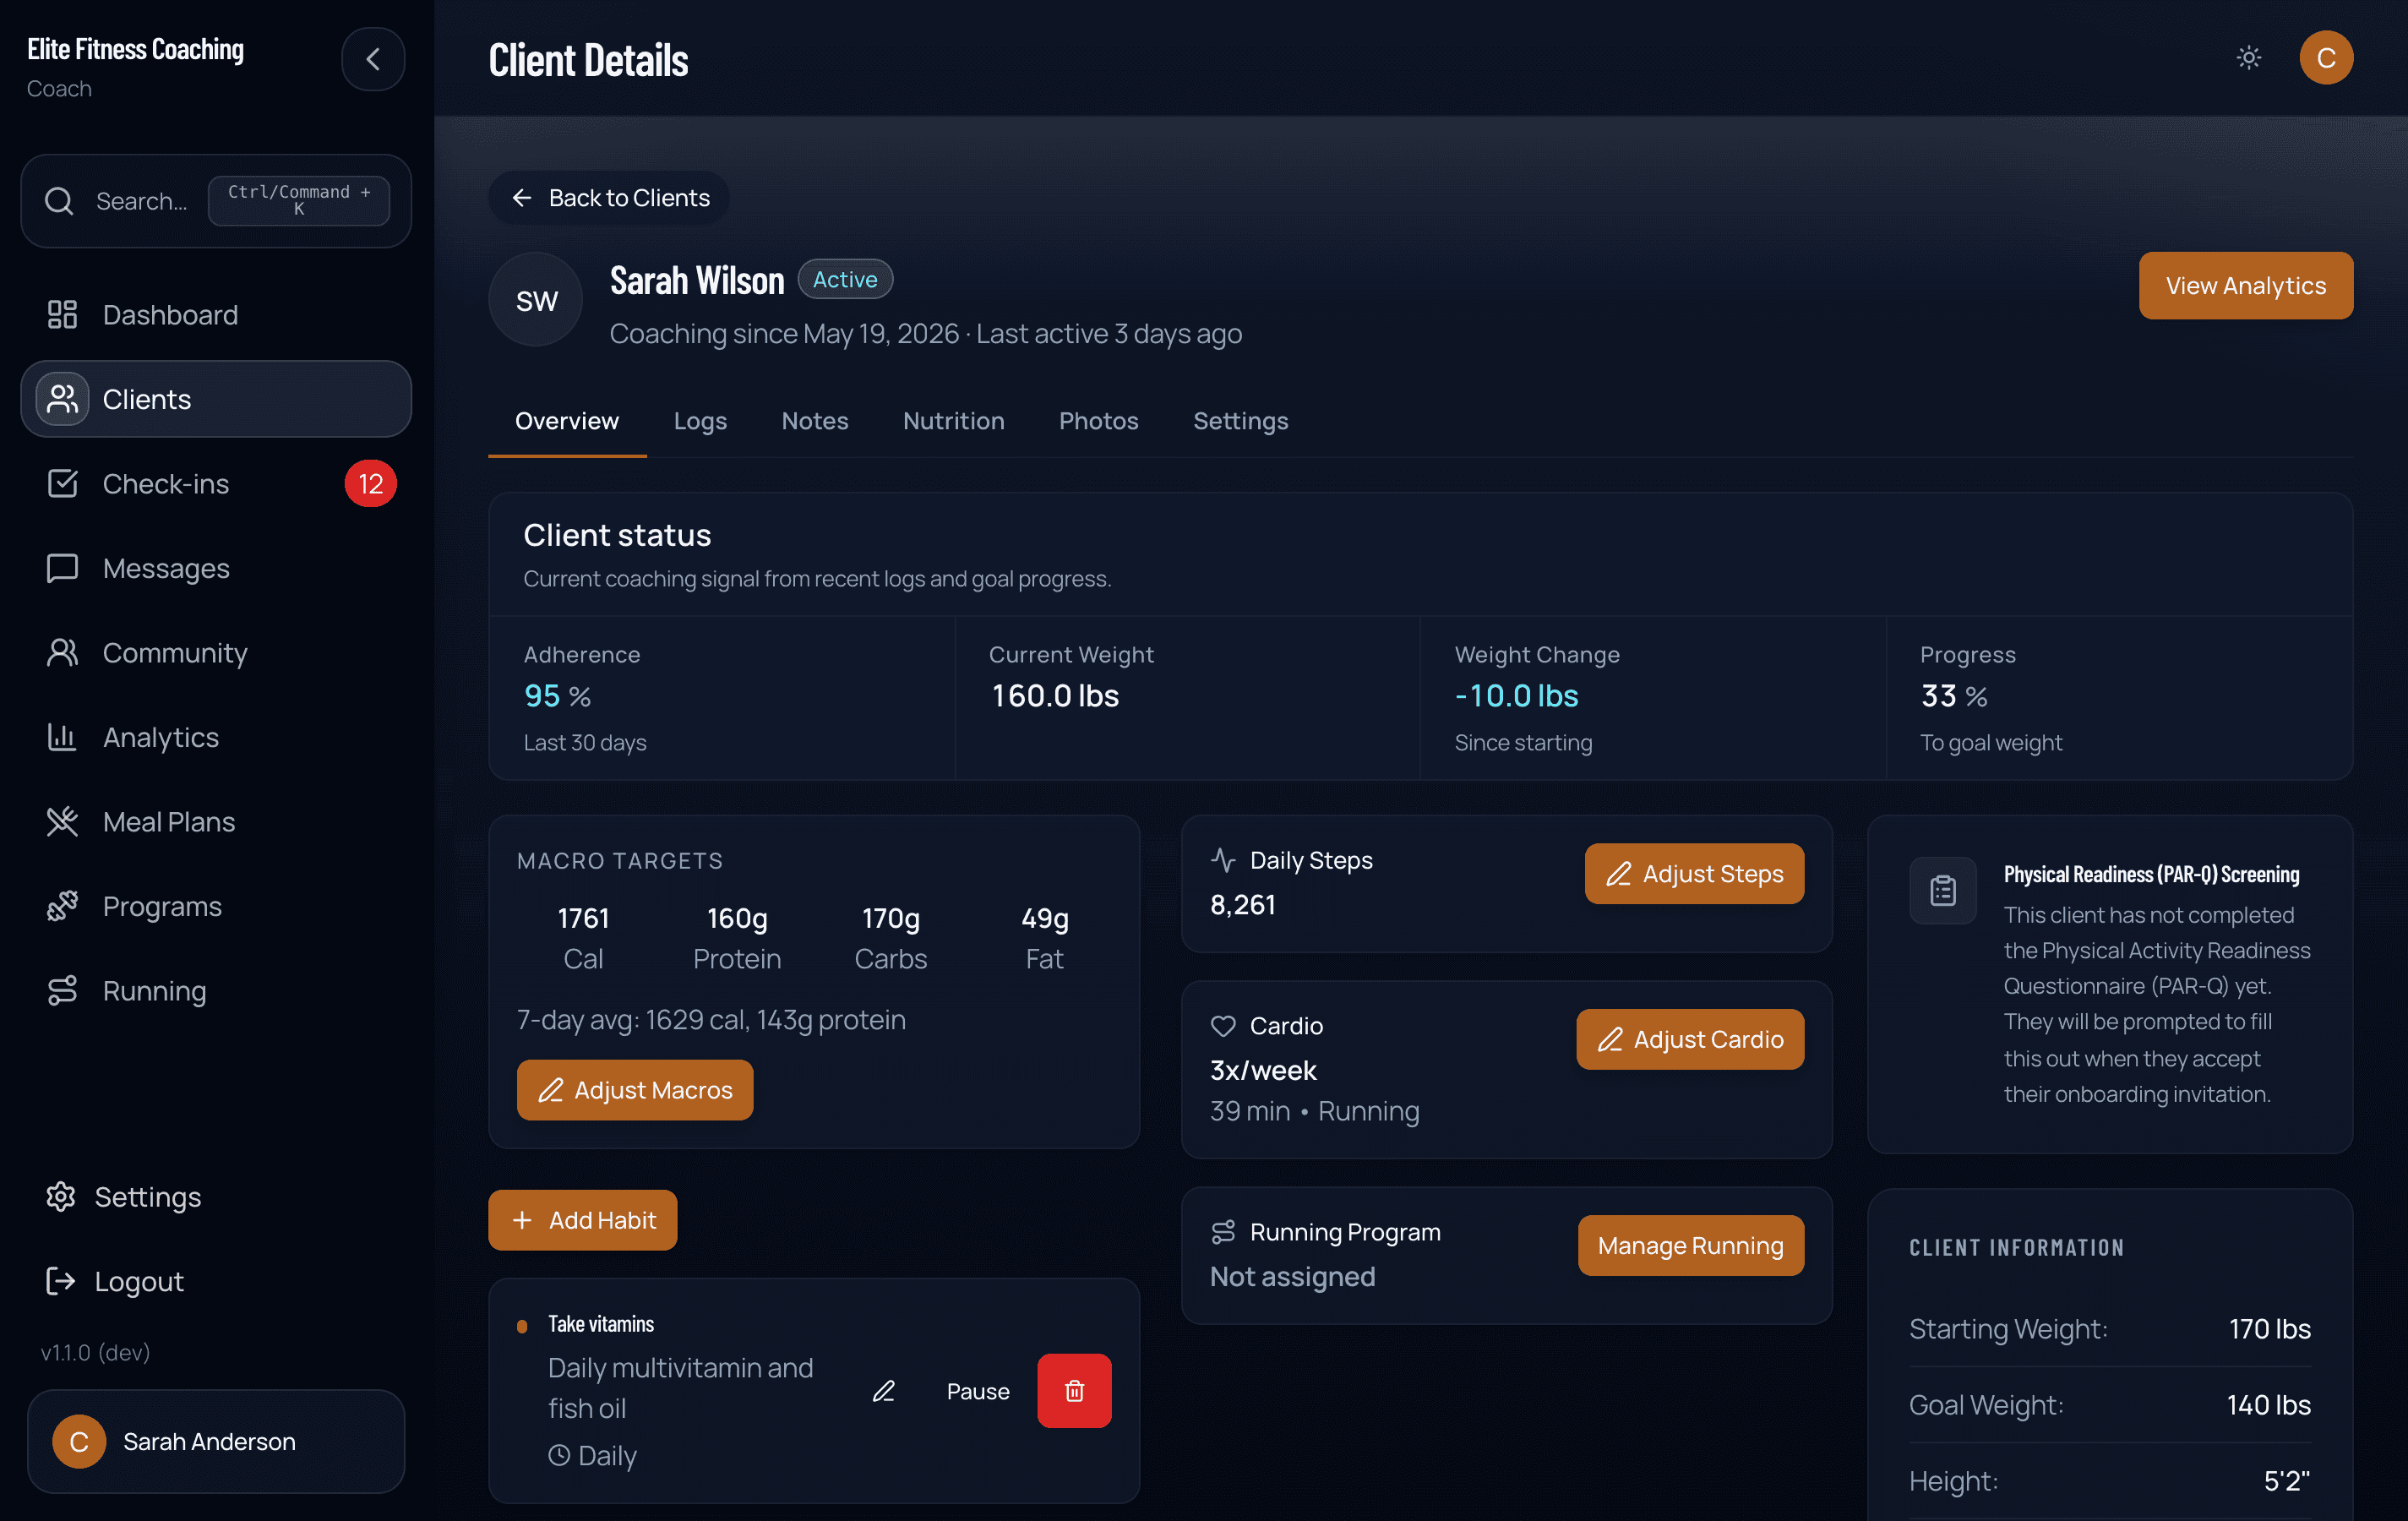This screenshot has height=1521, width=2408.
Task: Click the Adjust Steps button
Action: click(x=1694, y=874)
